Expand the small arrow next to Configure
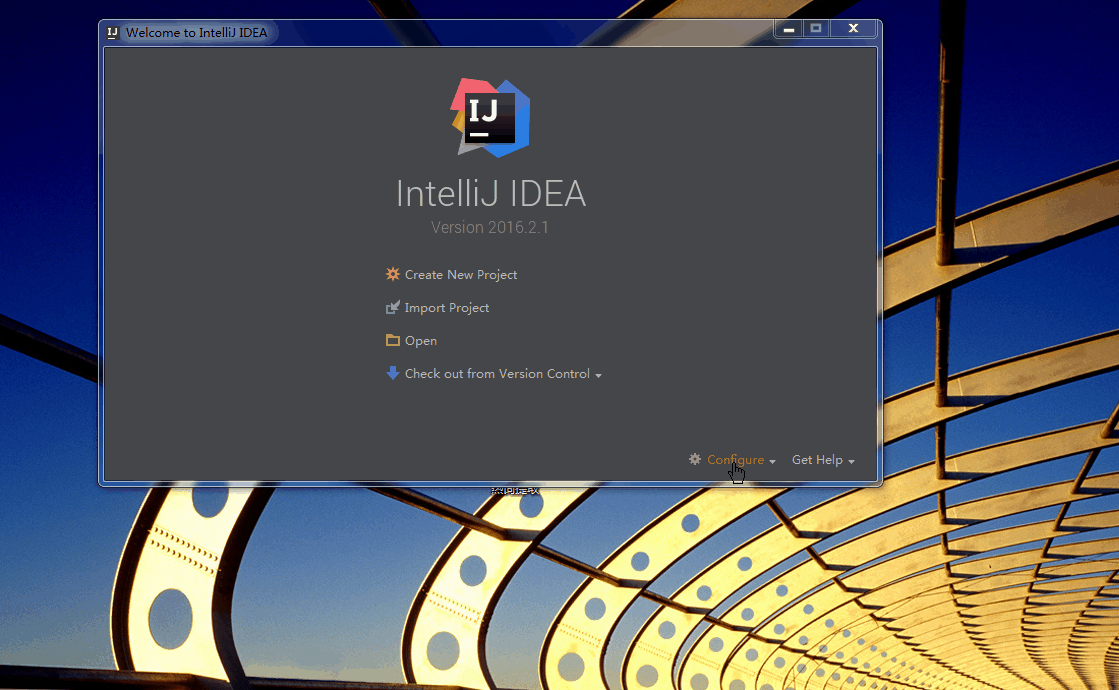The height and width of the screenshot is (690, 1119). click(773, 462)
